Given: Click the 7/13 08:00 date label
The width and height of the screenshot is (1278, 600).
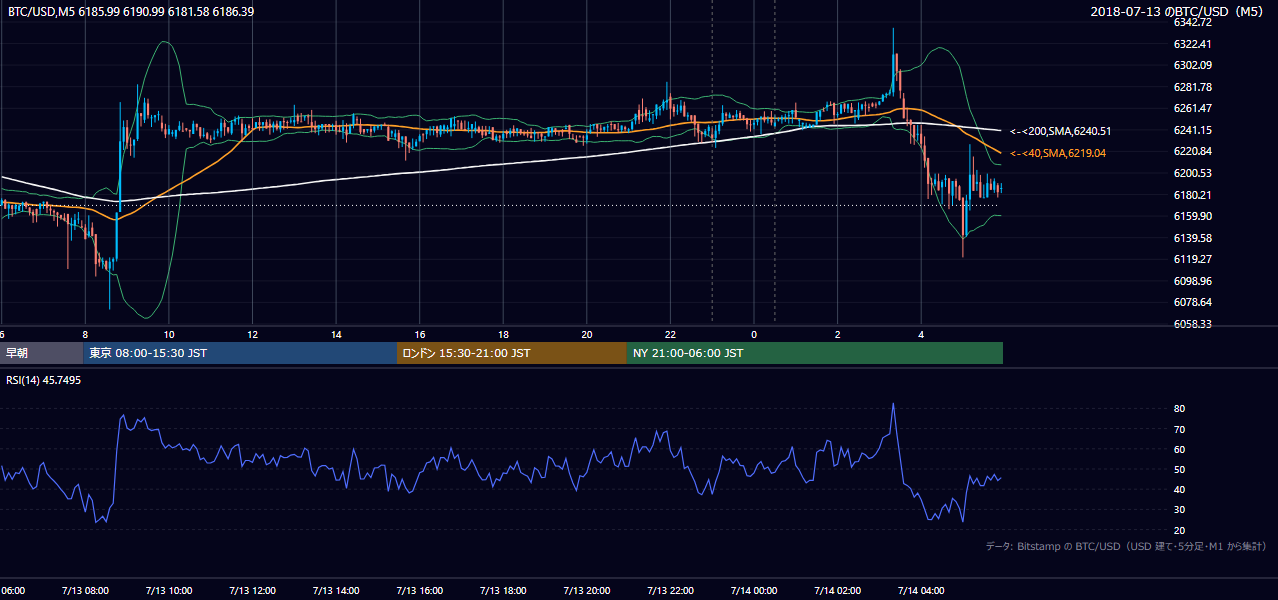Looking at the screenshot, I should click(85, 591).
